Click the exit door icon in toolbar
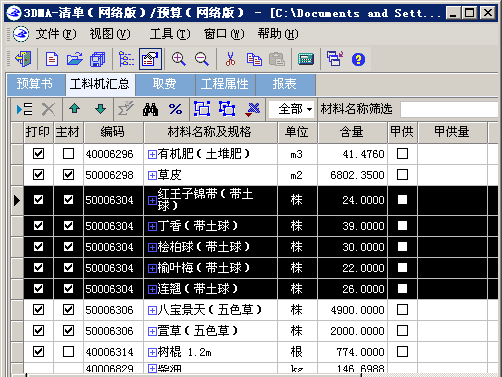 (23, 59)
